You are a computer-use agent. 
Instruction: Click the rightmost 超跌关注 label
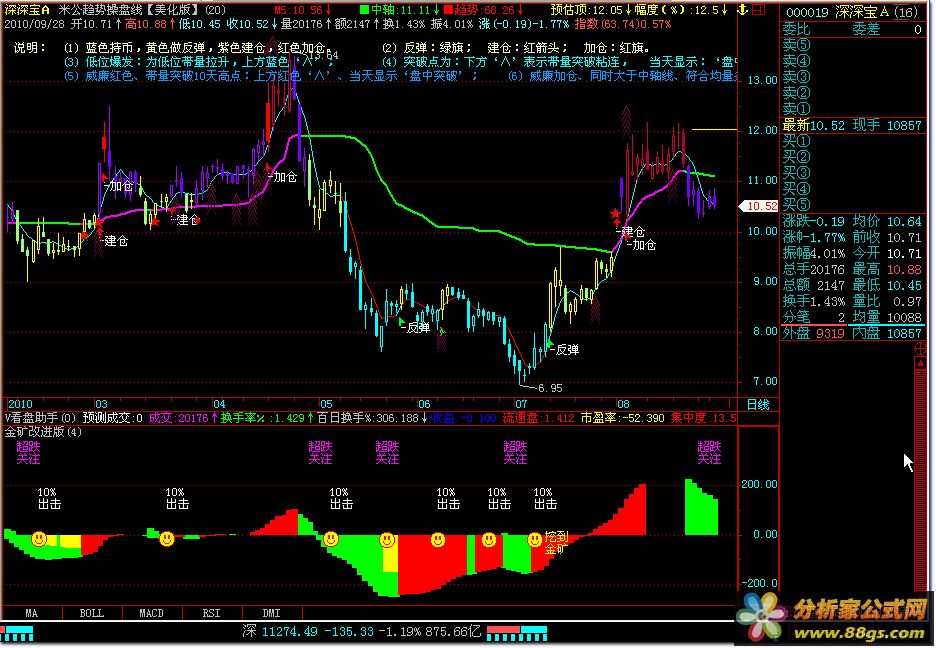(709, 453)
